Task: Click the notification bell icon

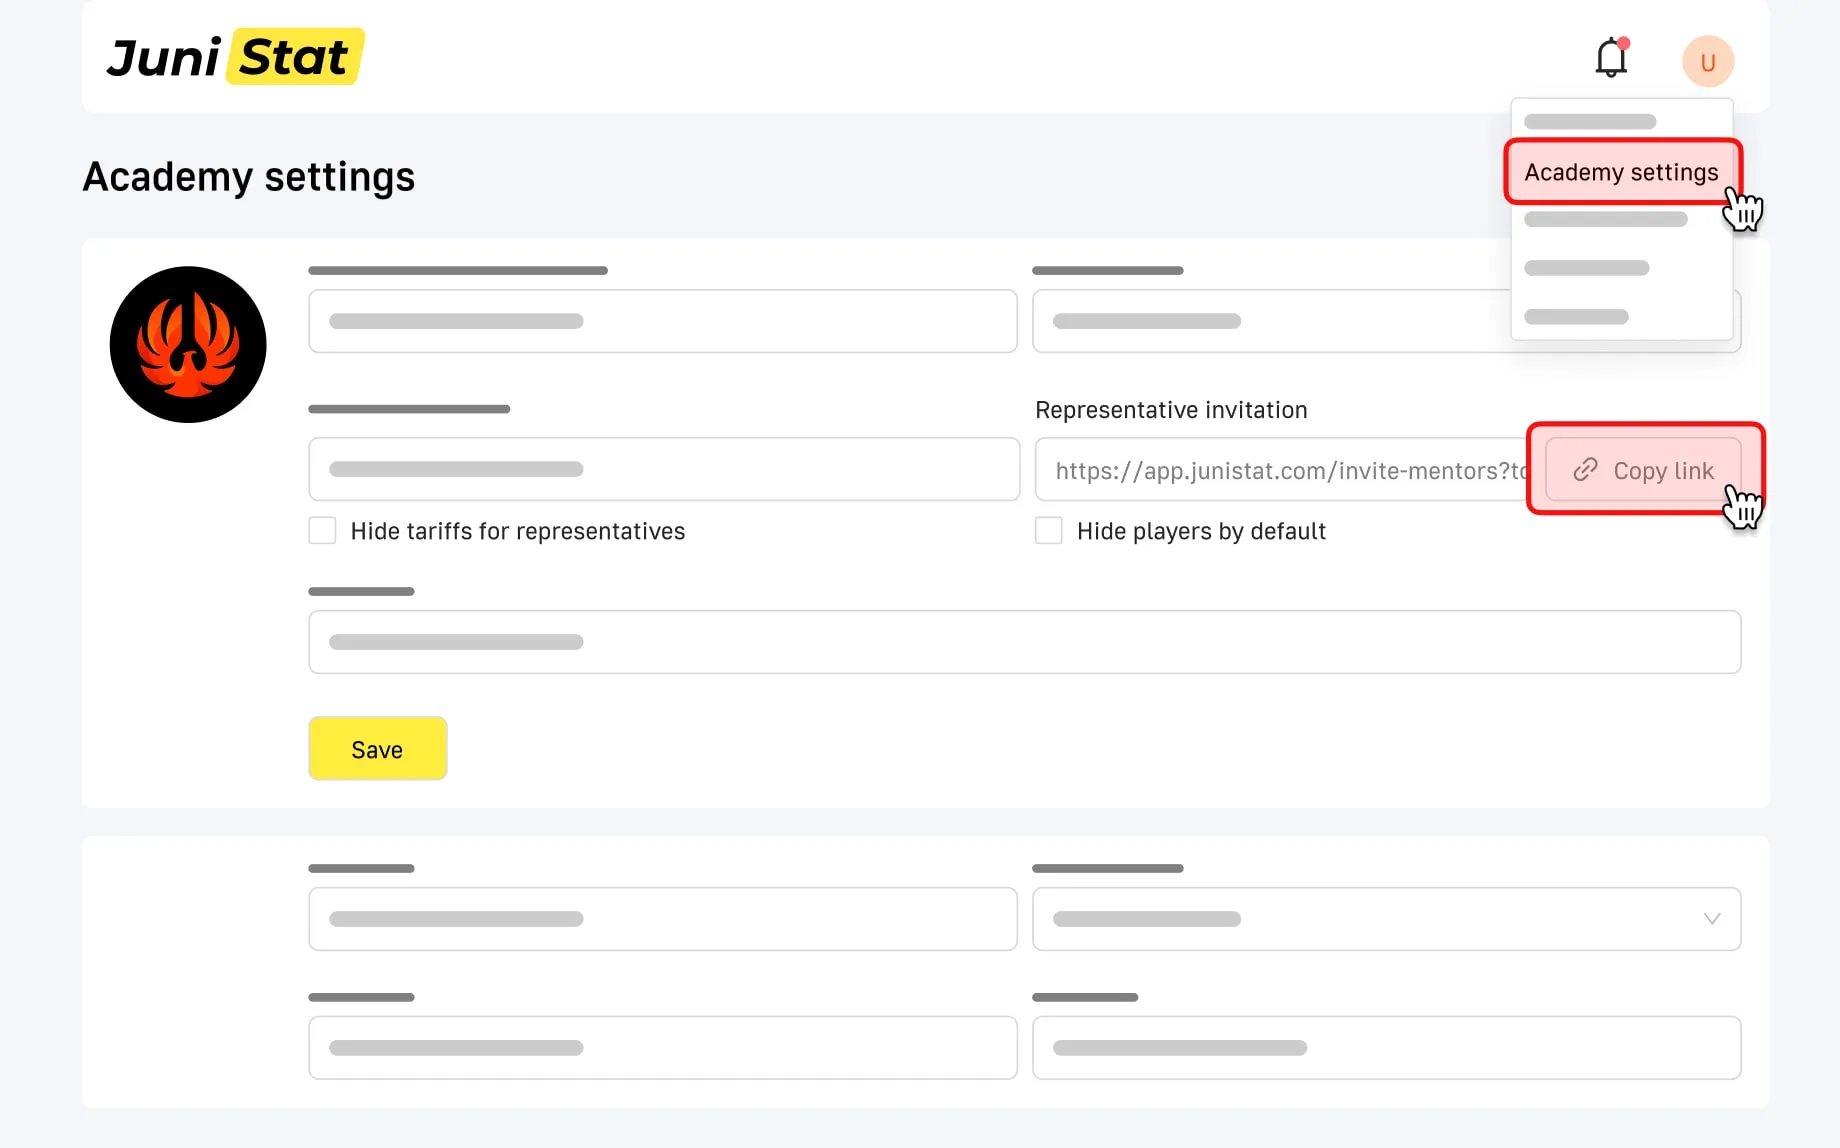Action: coord(1610,59)
